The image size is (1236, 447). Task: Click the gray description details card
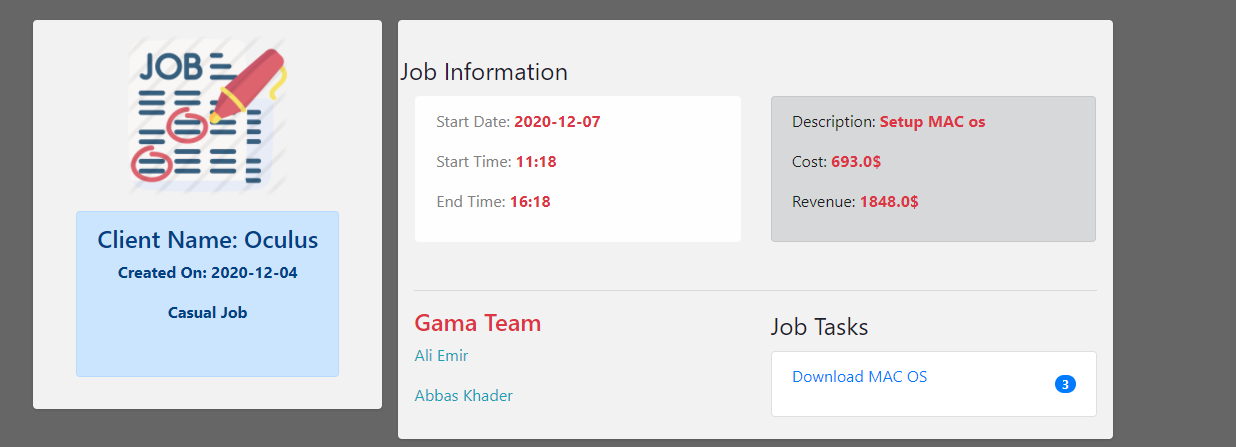click(x=933, y=169)
